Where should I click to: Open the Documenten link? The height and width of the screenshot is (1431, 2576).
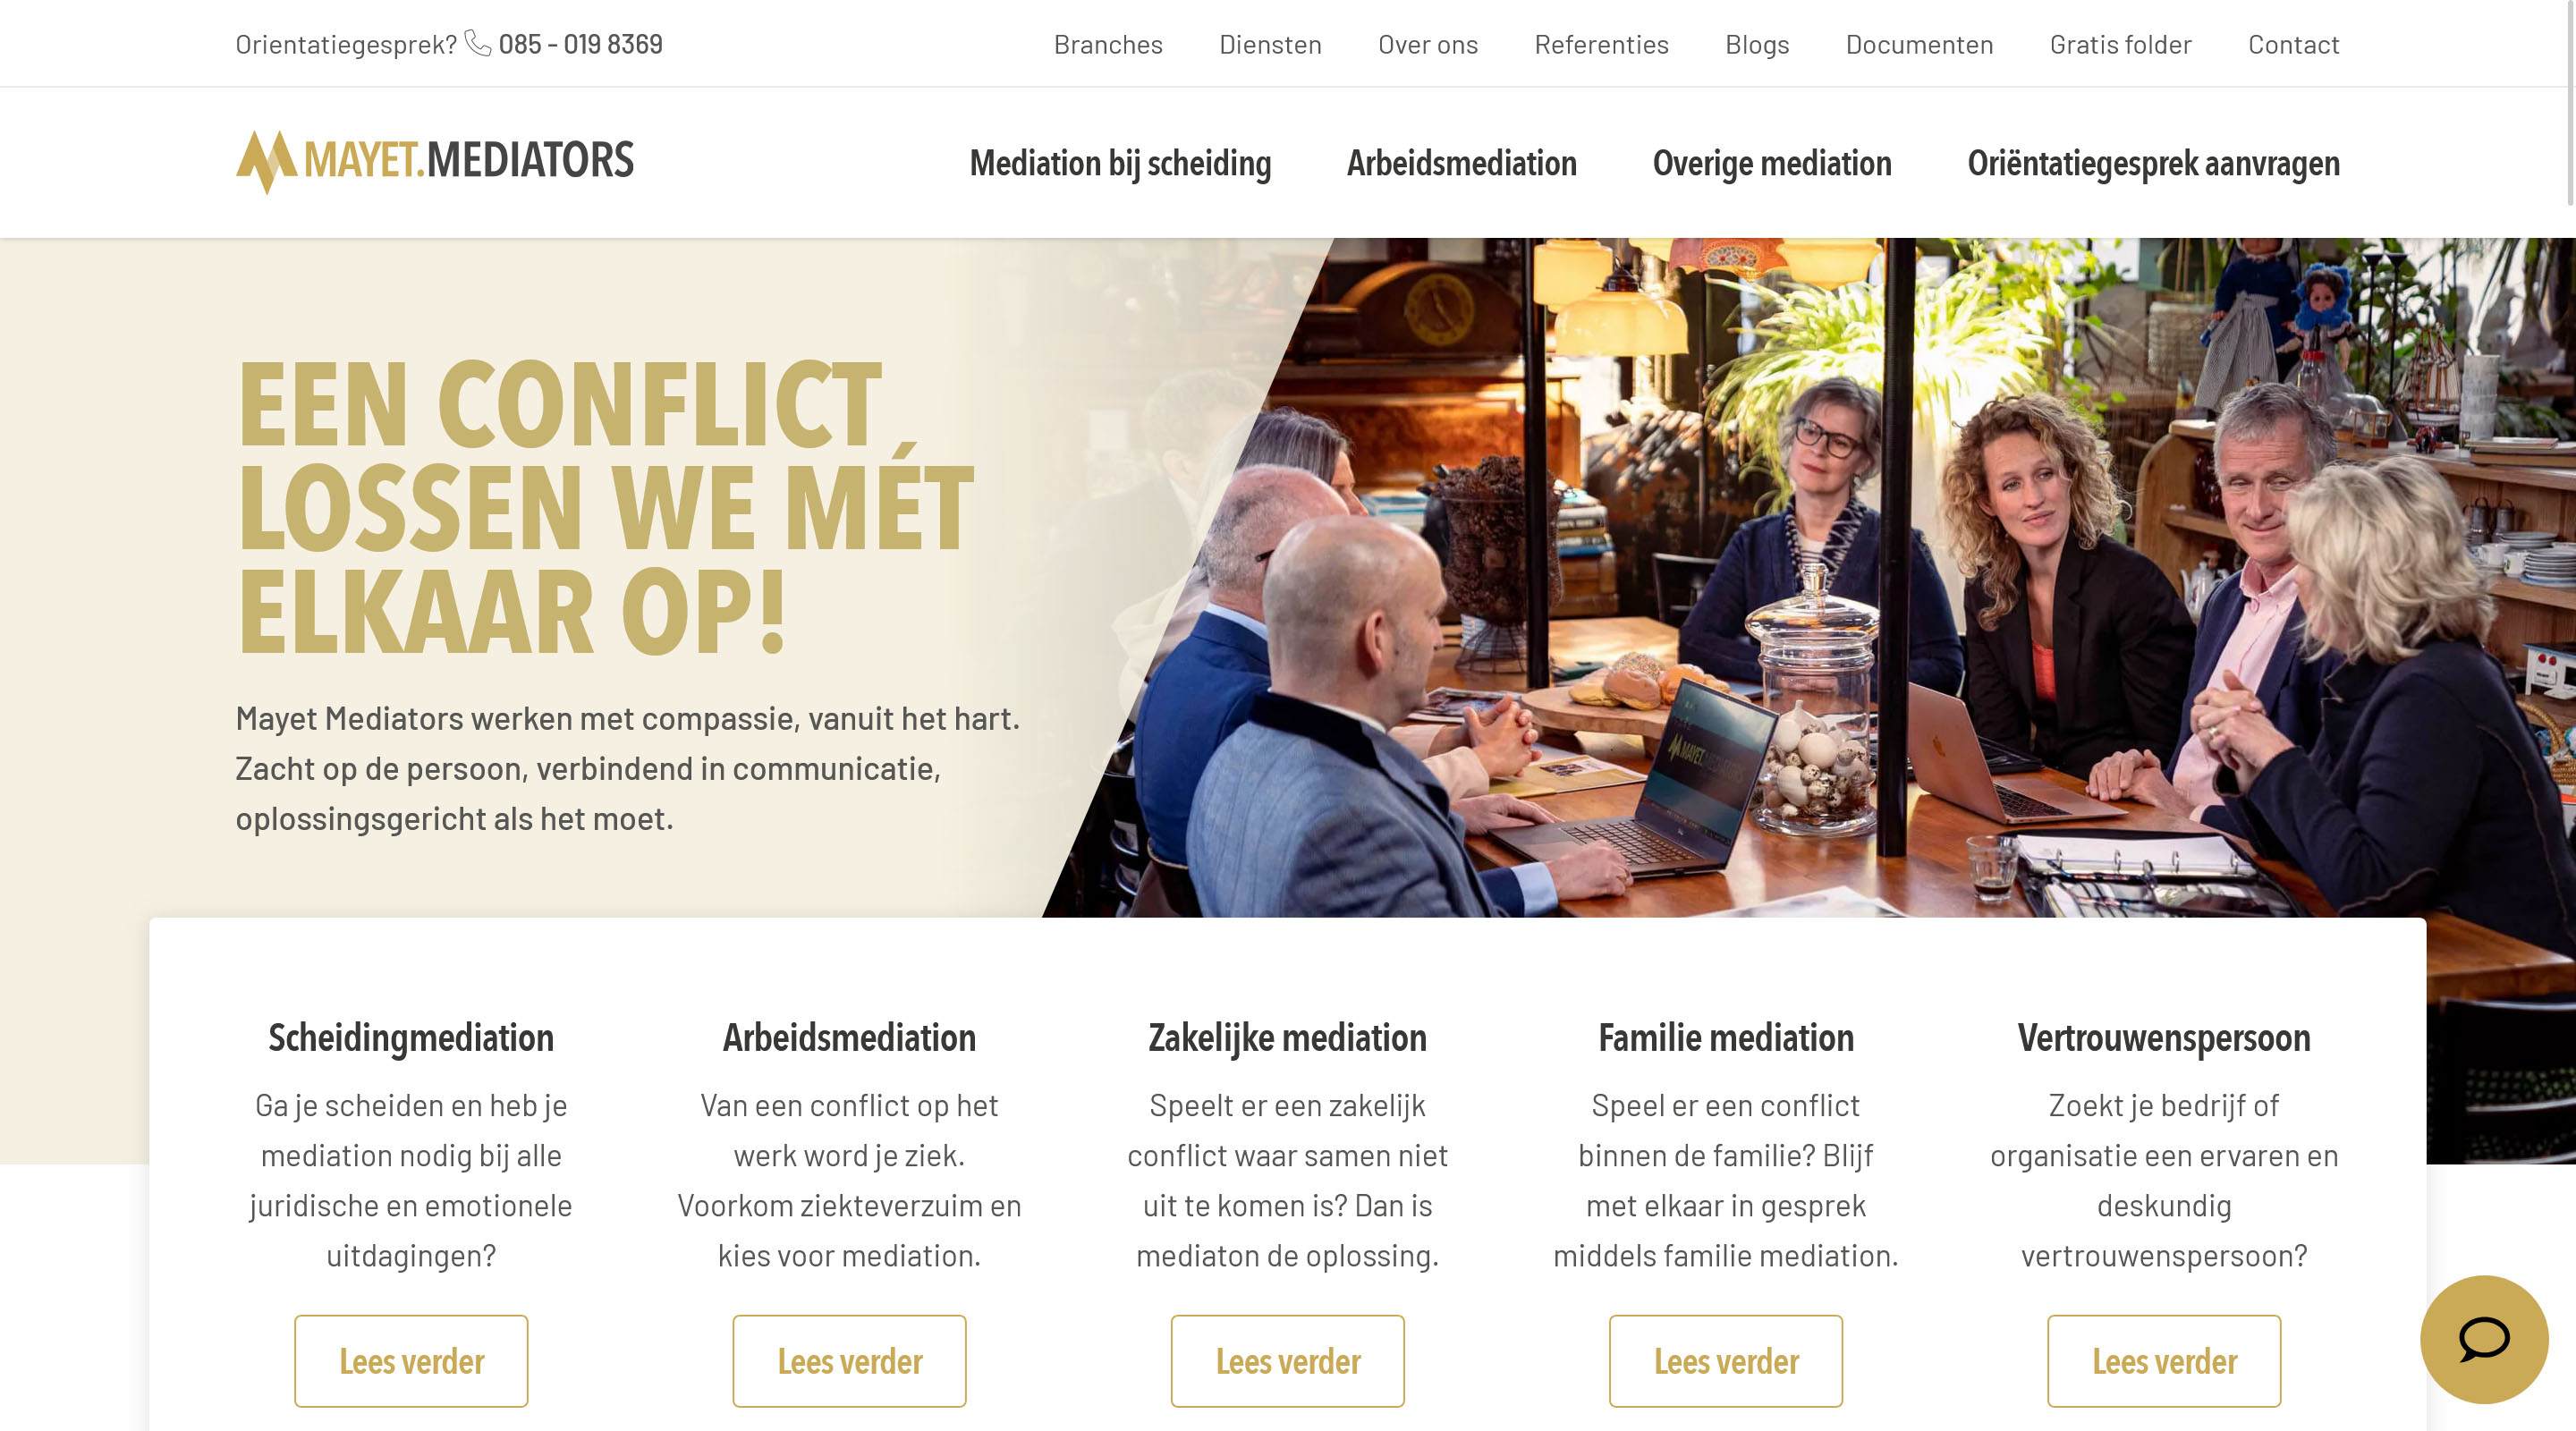[x=1919, y=44]
